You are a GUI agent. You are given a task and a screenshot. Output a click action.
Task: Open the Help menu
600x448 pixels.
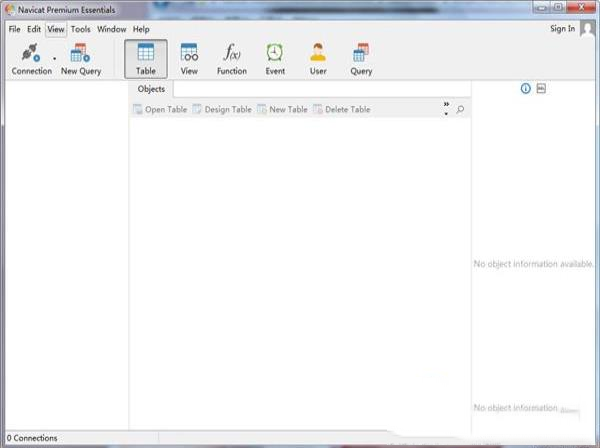[x=141, y=29]
